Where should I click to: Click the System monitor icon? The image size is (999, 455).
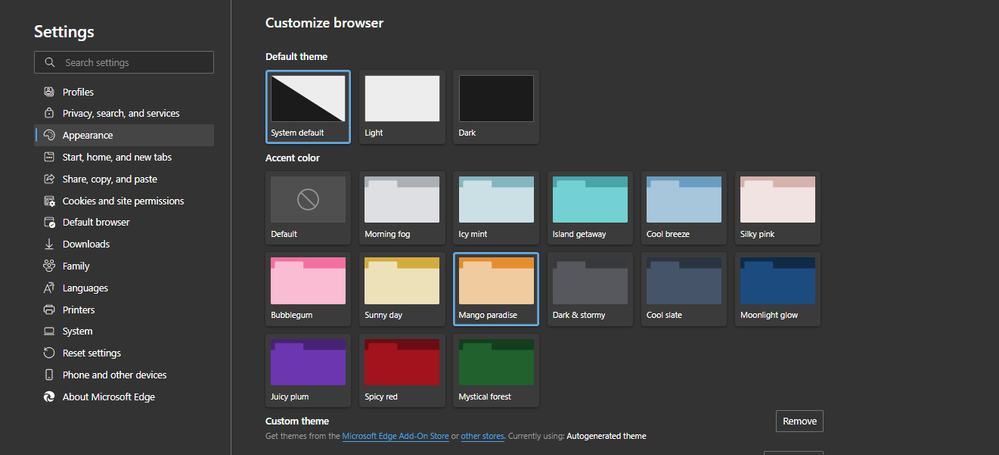pos(49,331)
